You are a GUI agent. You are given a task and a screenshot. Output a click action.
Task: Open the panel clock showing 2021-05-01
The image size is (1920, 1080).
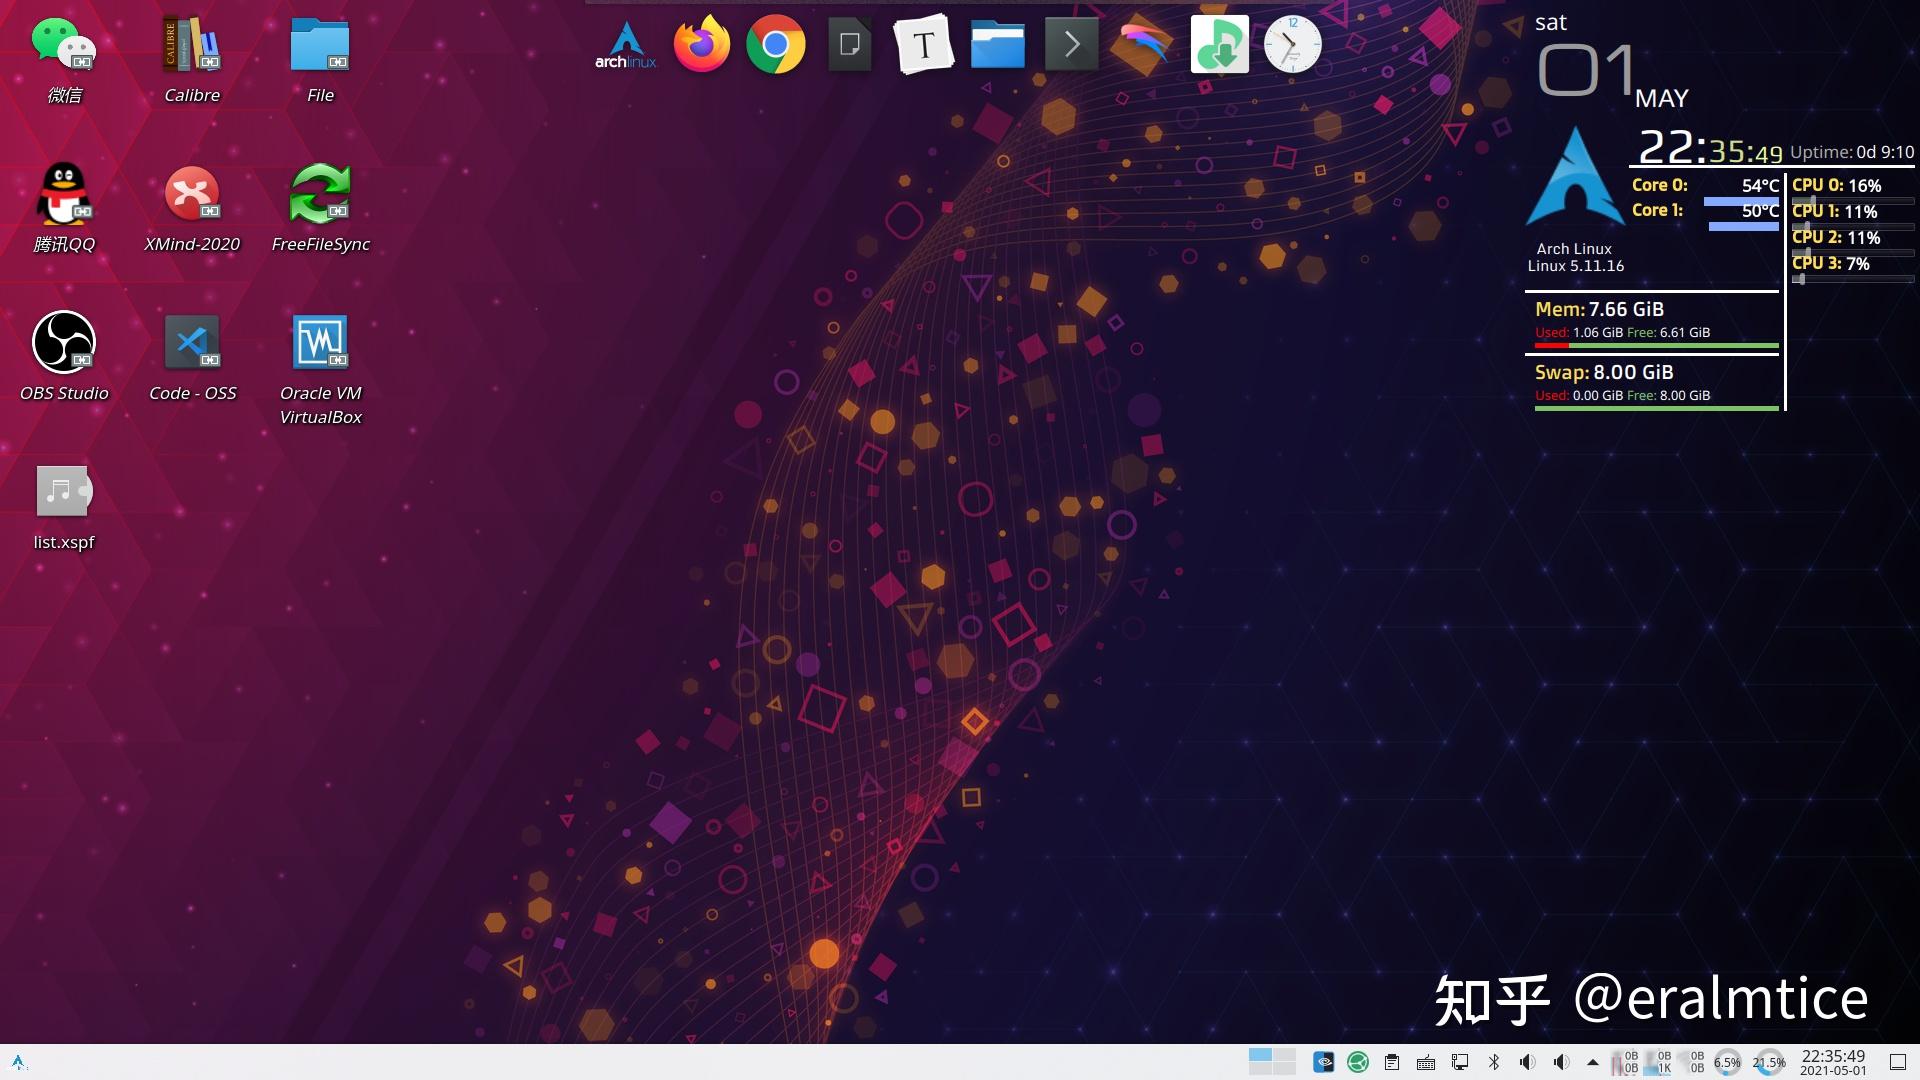[x=1833, y=1062]
